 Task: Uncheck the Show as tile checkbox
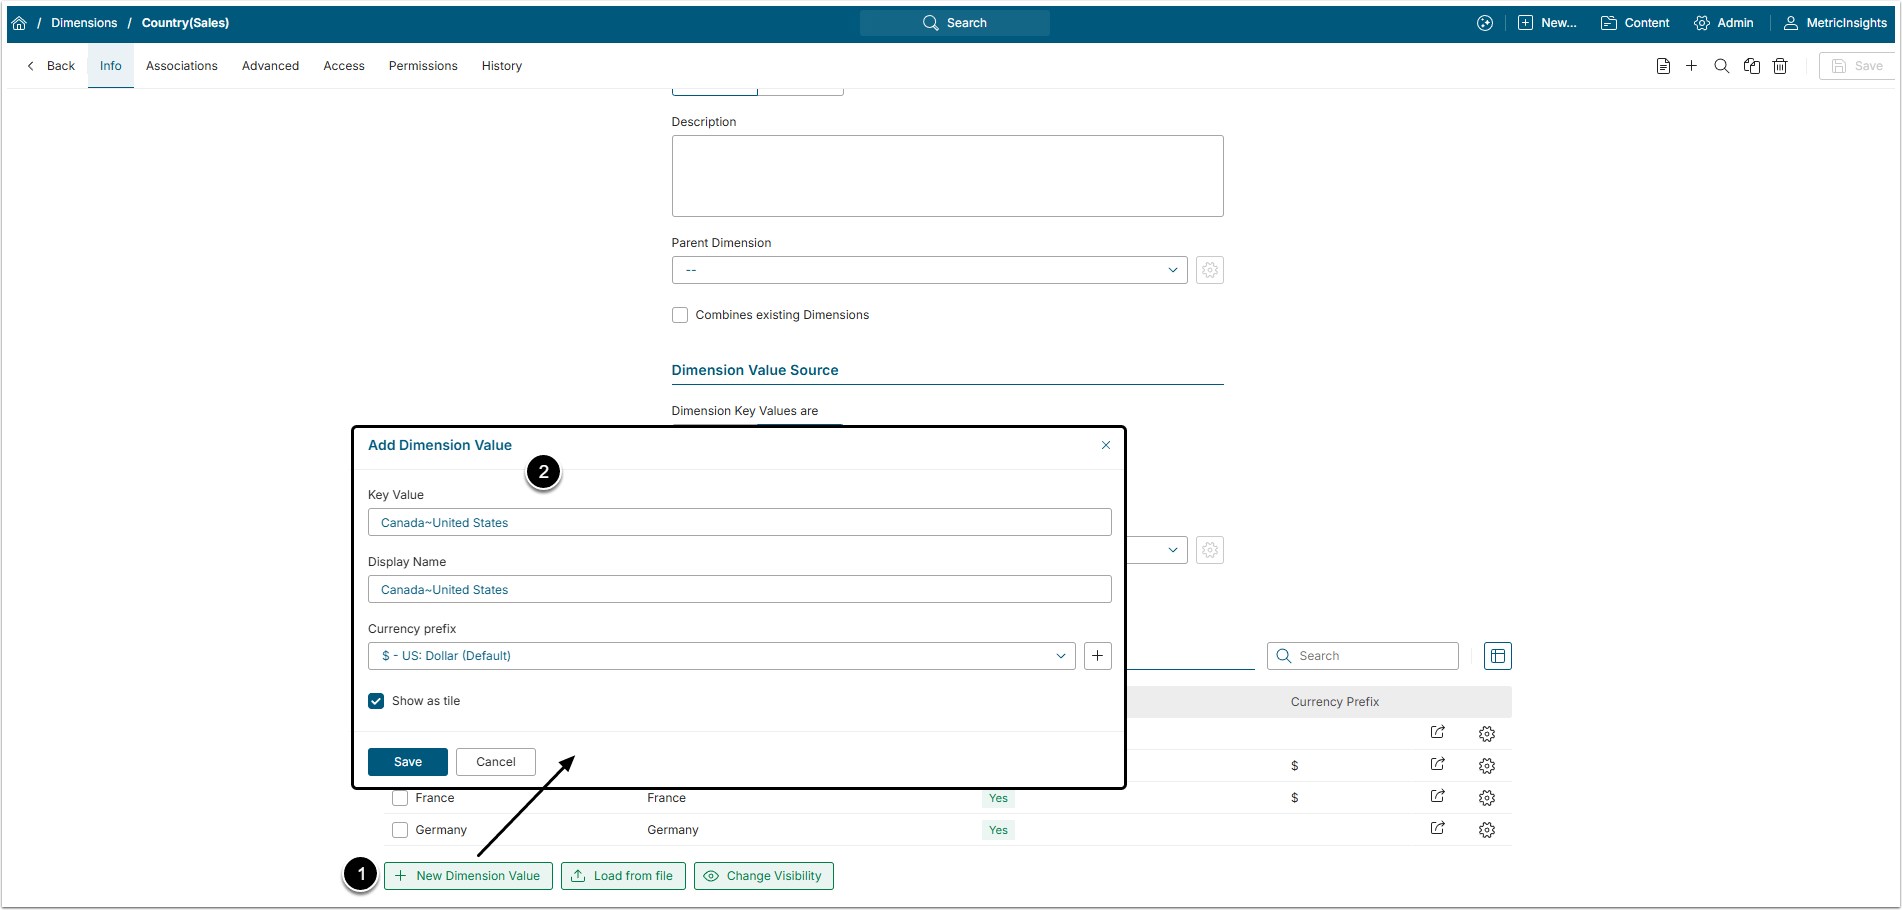pos(376,701)
